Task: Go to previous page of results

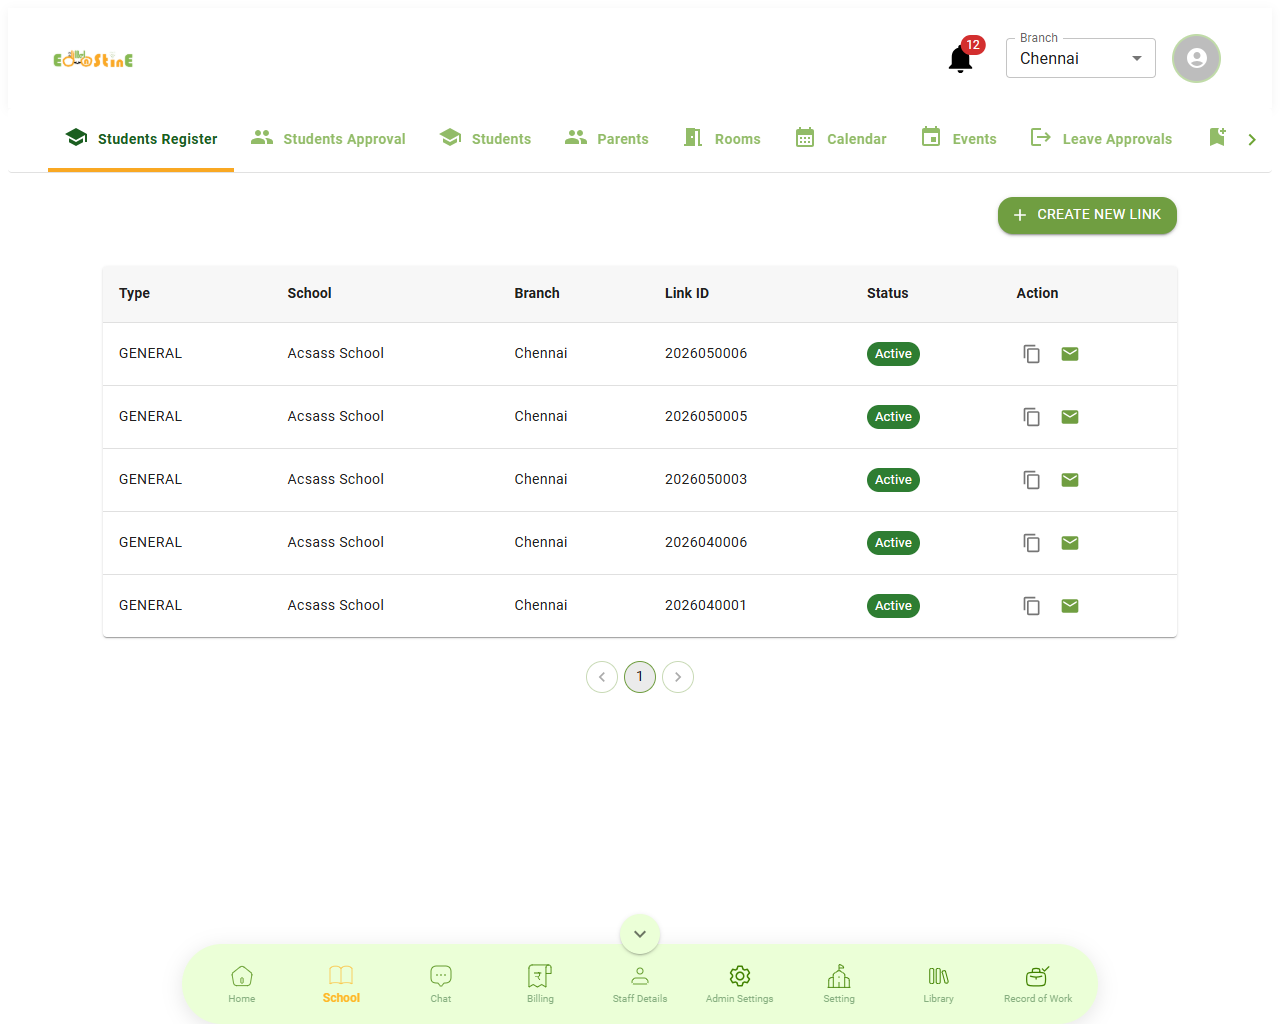Action: 602,677
